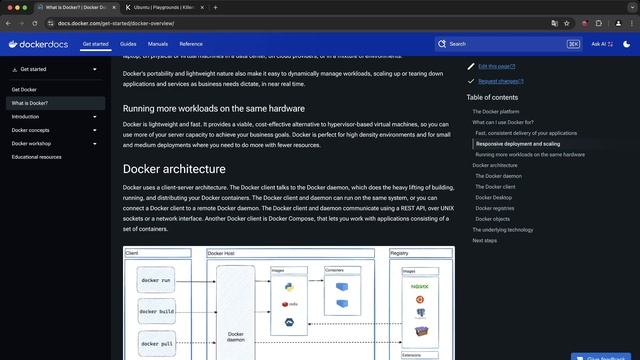Jump to Docker Desktop TOC entry
The height and width of the screenshot is (360, 640).
493,198
